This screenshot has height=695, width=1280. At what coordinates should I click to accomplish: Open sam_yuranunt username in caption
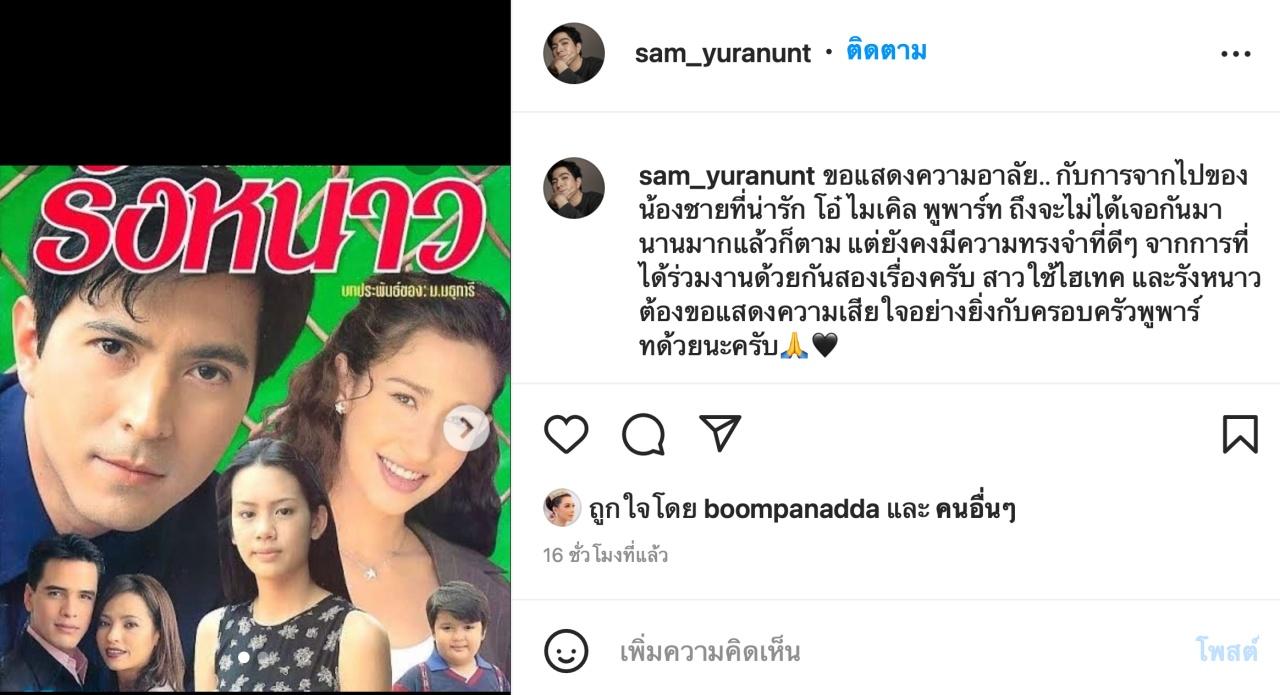(x=727, y=176)
